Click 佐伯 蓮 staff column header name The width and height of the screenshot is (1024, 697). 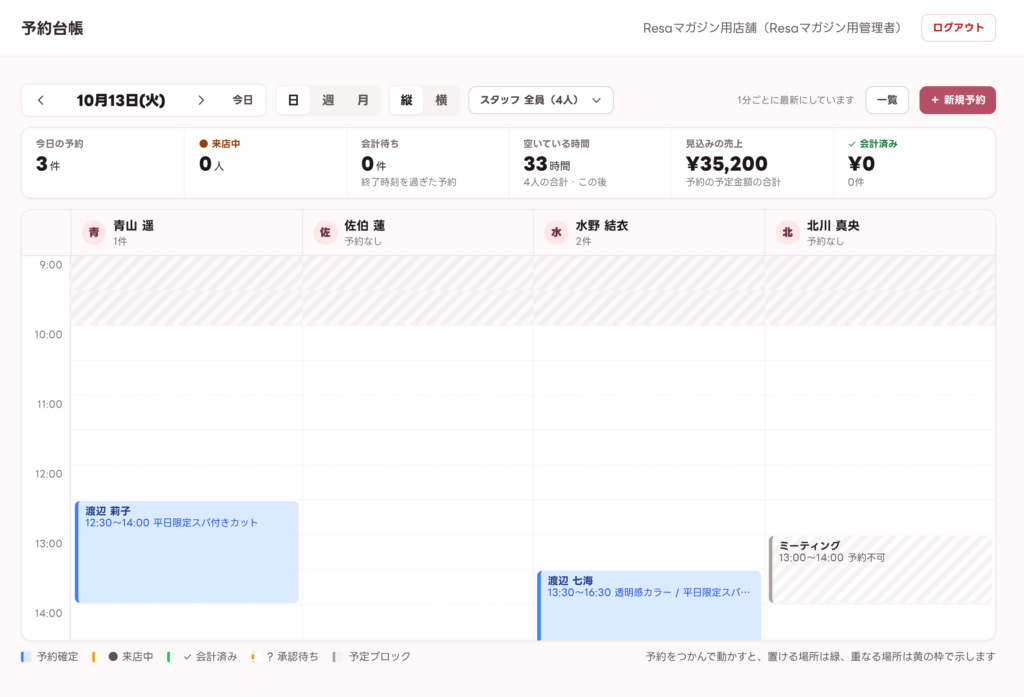(365, 226)
